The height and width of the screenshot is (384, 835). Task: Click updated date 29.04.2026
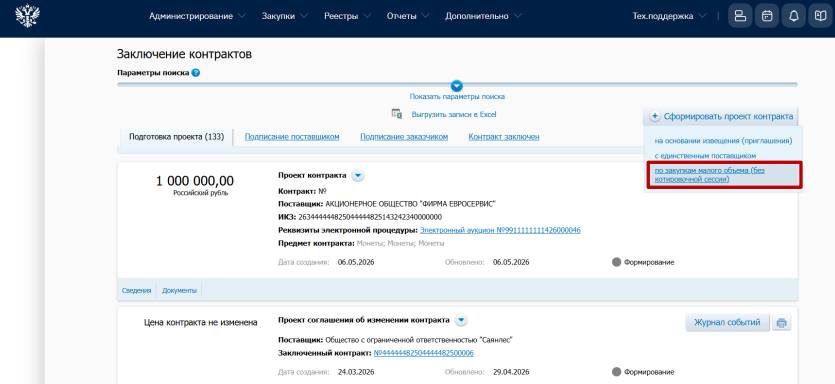click(x=511, y=372)
